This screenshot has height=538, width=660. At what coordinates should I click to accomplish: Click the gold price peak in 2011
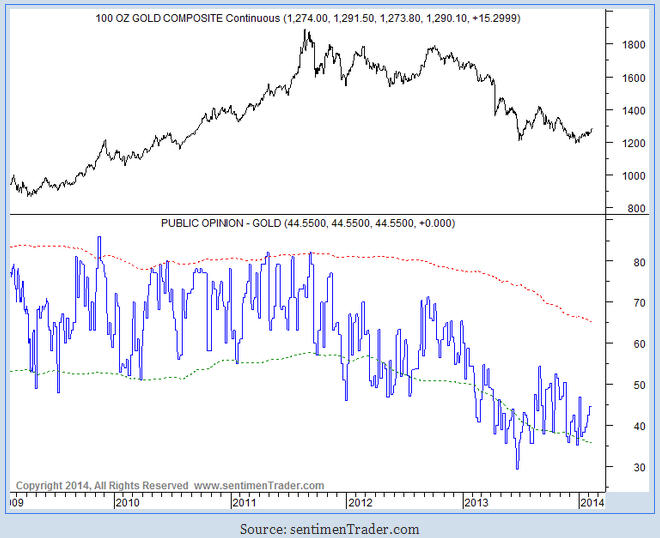click(x=305, y=31)
